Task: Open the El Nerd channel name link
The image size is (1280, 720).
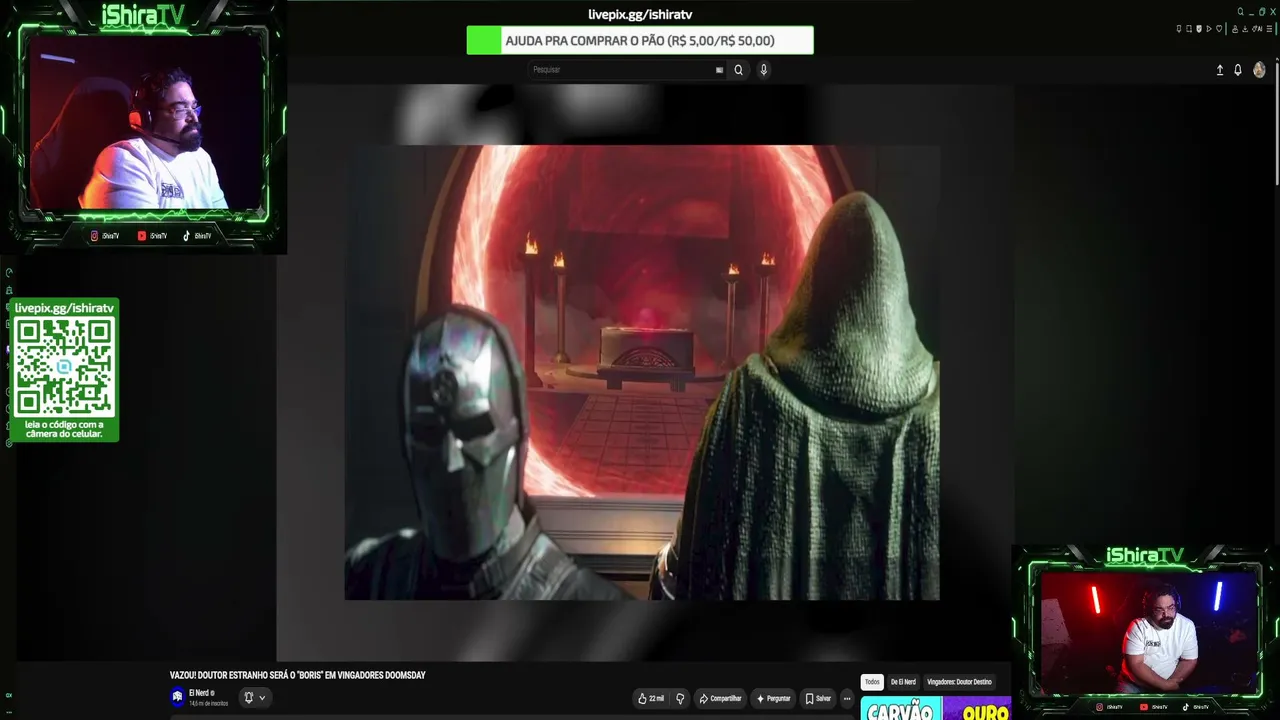Action: tap(200, 693)
